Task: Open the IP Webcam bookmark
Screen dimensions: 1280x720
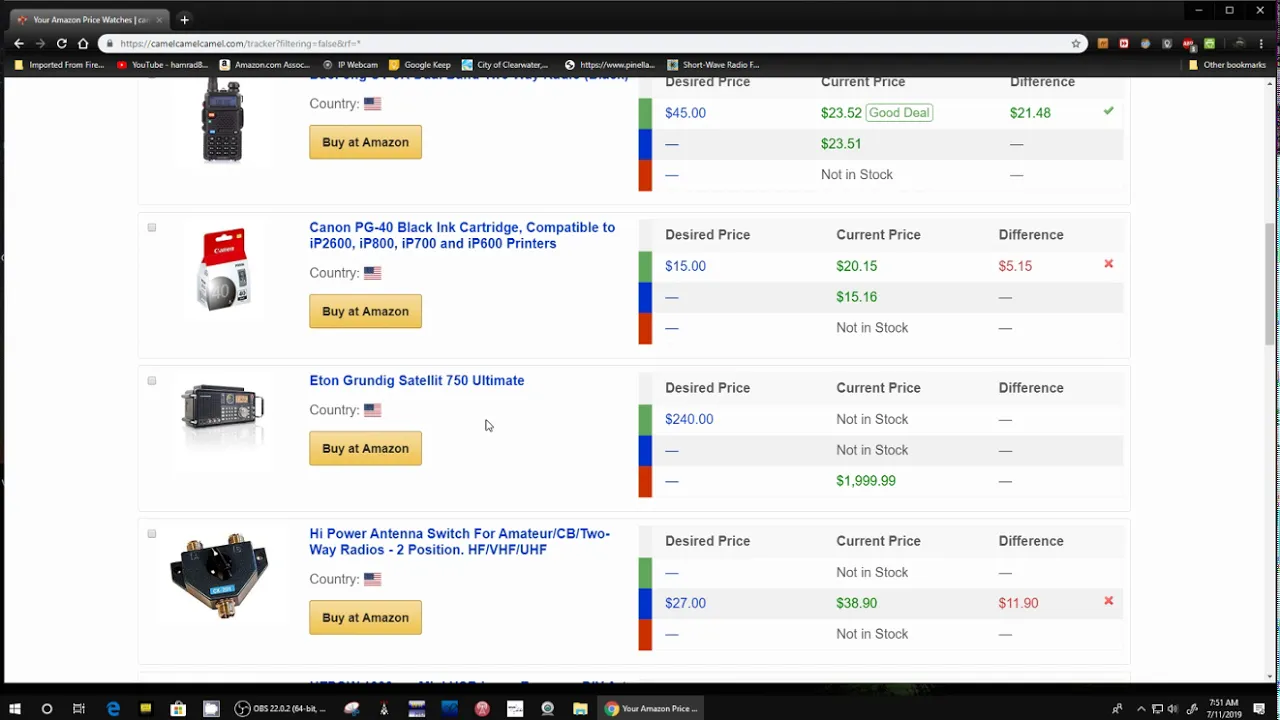Action: pos(350,65)
